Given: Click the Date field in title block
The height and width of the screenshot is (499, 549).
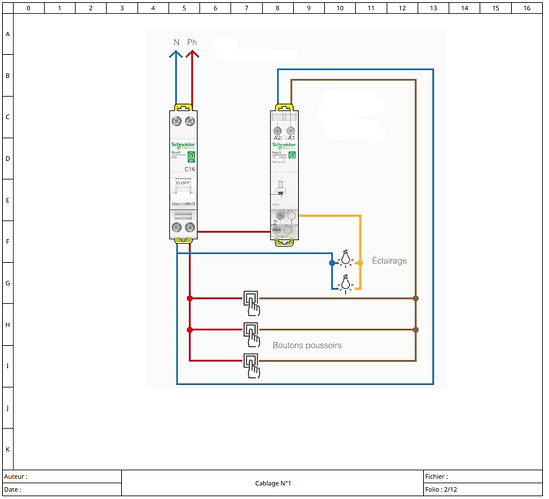Looking at the screenshot, I should (x=62, y=490).
